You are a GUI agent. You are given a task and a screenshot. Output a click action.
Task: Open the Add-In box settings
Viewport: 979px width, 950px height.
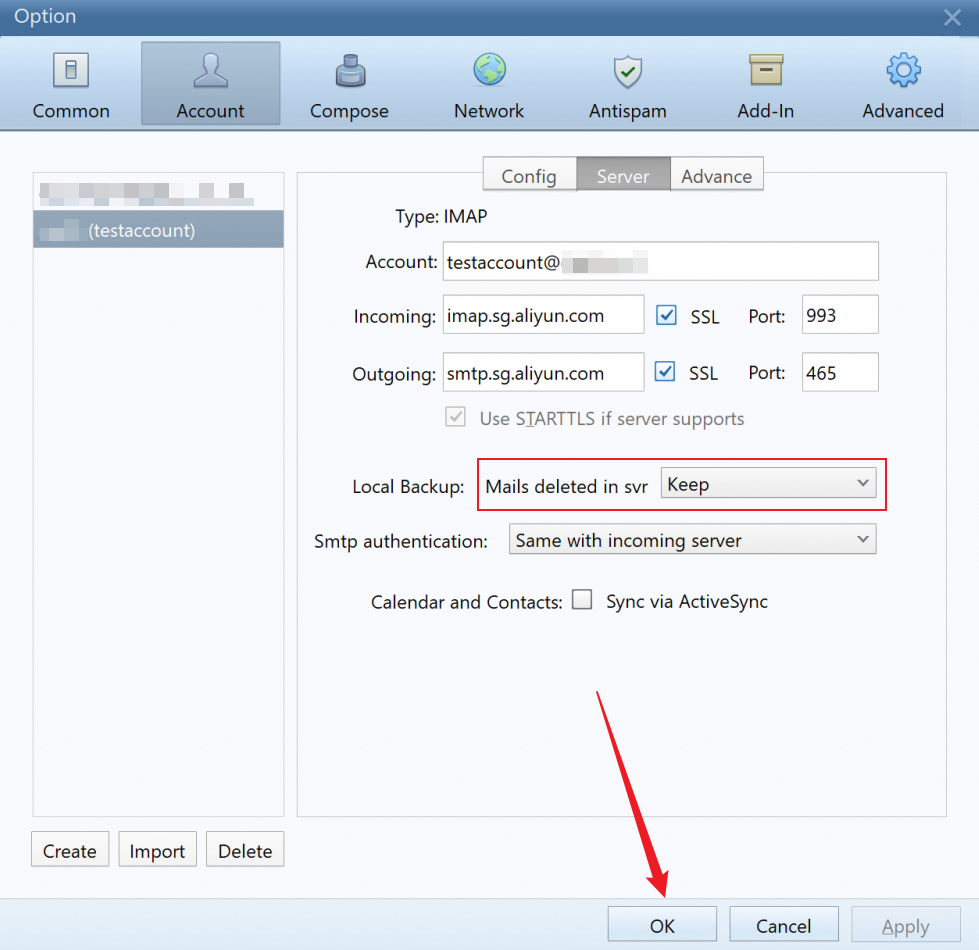[766, 84]
